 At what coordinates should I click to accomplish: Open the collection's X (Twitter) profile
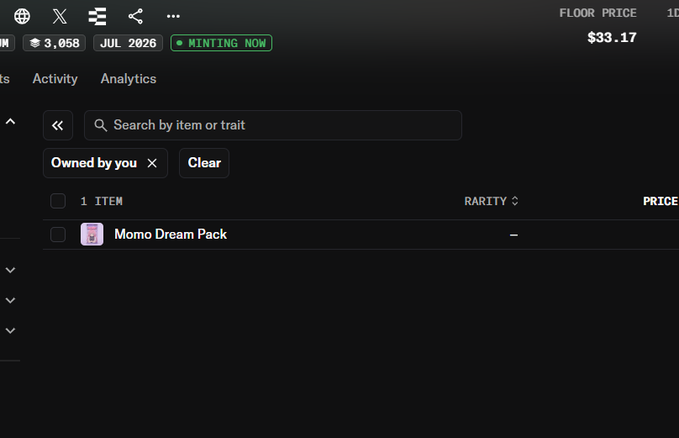pos(60,16)
